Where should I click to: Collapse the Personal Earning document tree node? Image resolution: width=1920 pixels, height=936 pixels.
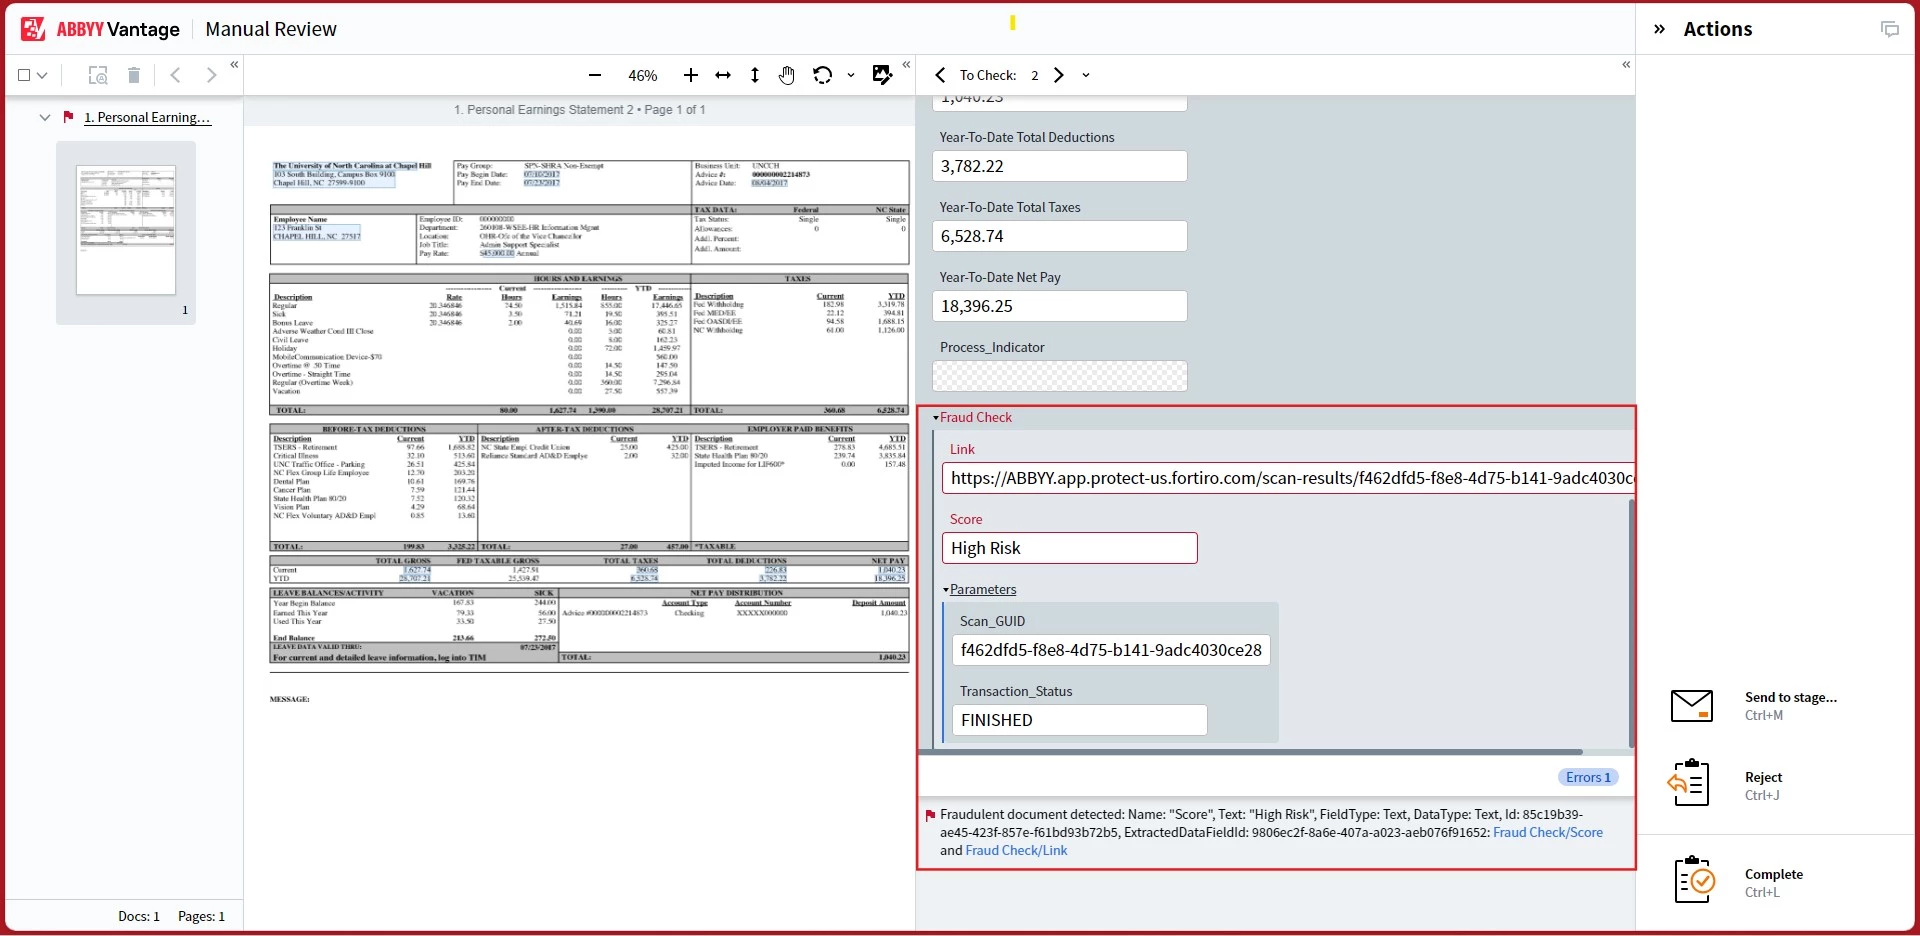click(44, 117)
